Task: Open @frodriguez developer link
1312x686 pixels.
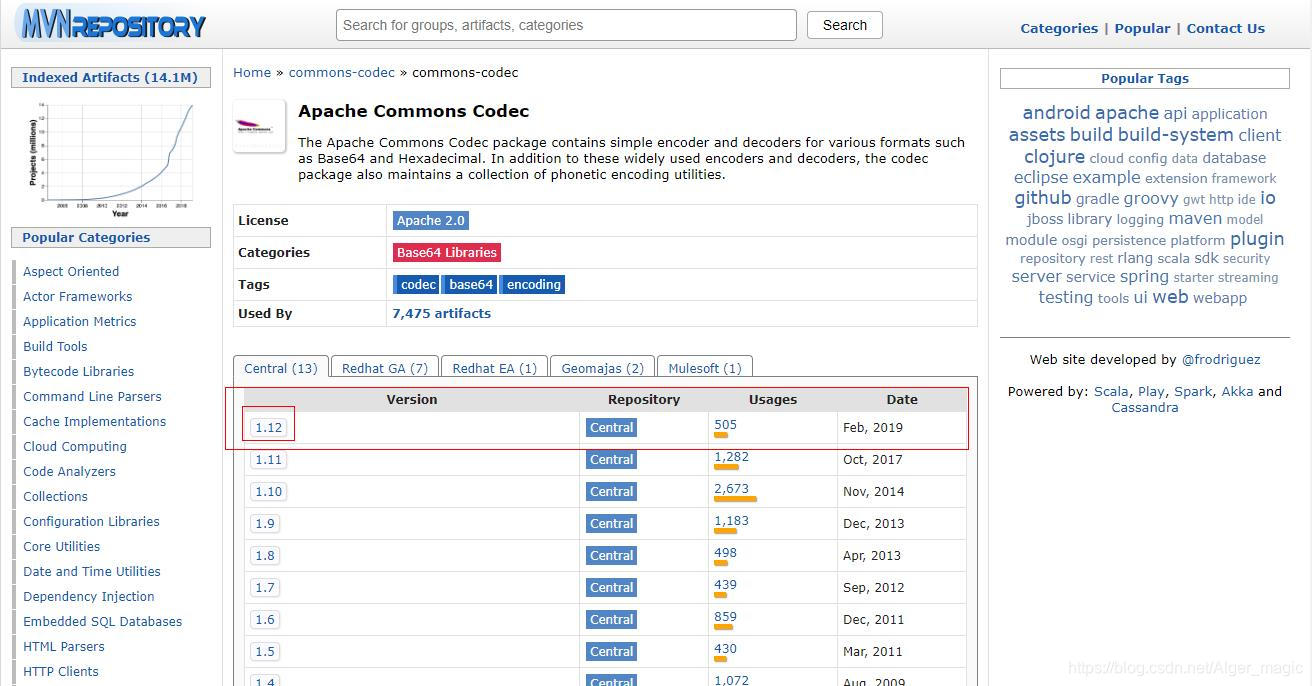Action: pos(1221,359)
